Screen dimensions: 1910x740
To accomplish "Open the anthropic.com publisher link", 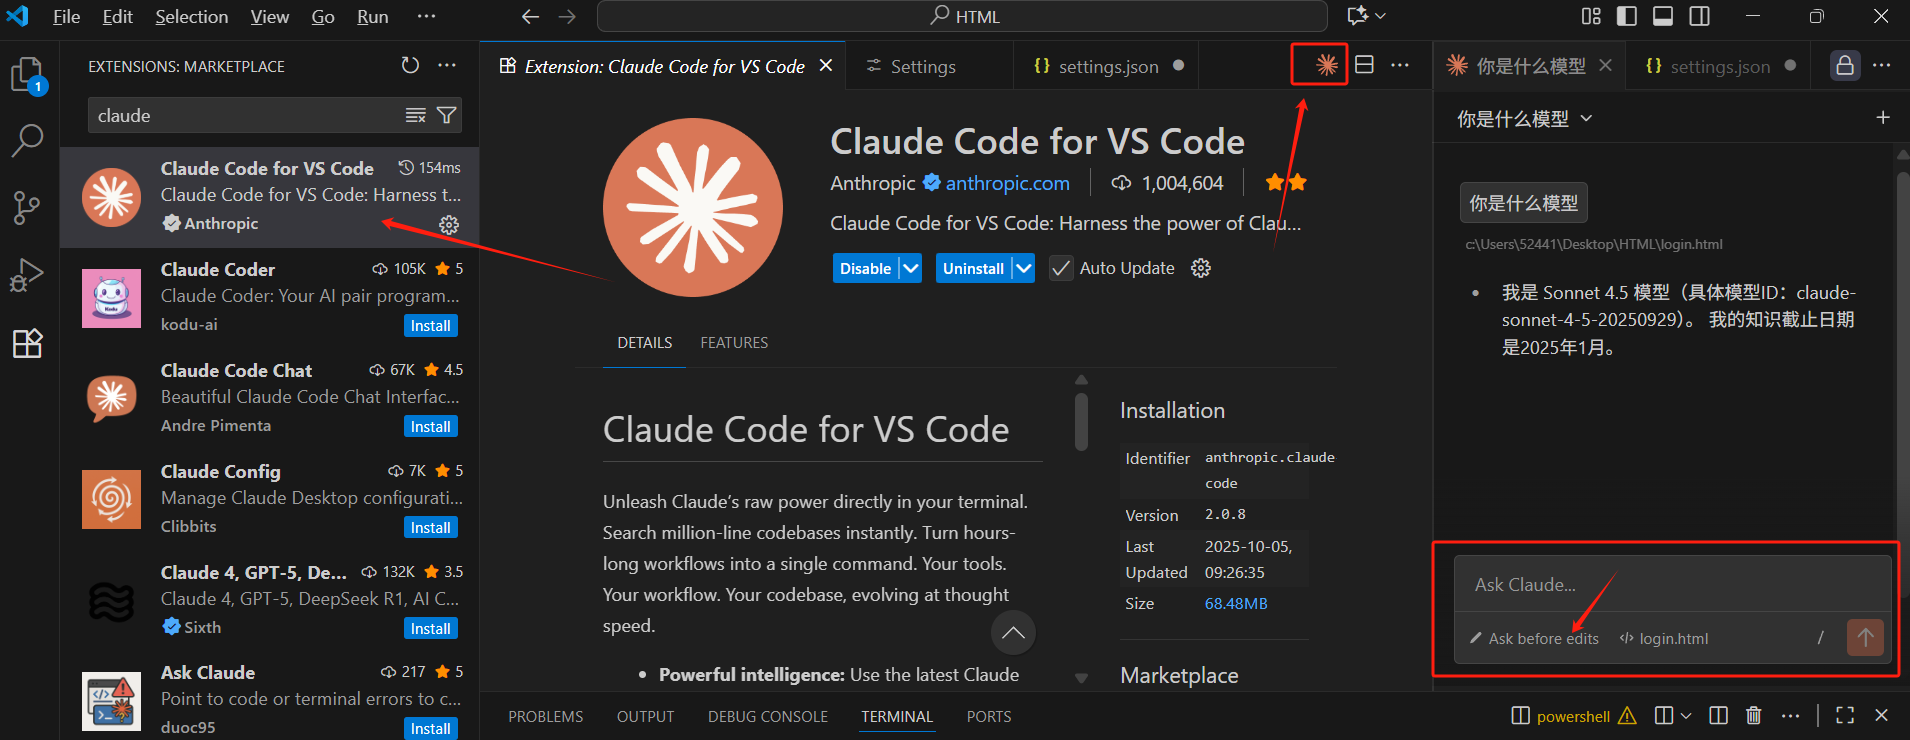I will coord(1007,183).
